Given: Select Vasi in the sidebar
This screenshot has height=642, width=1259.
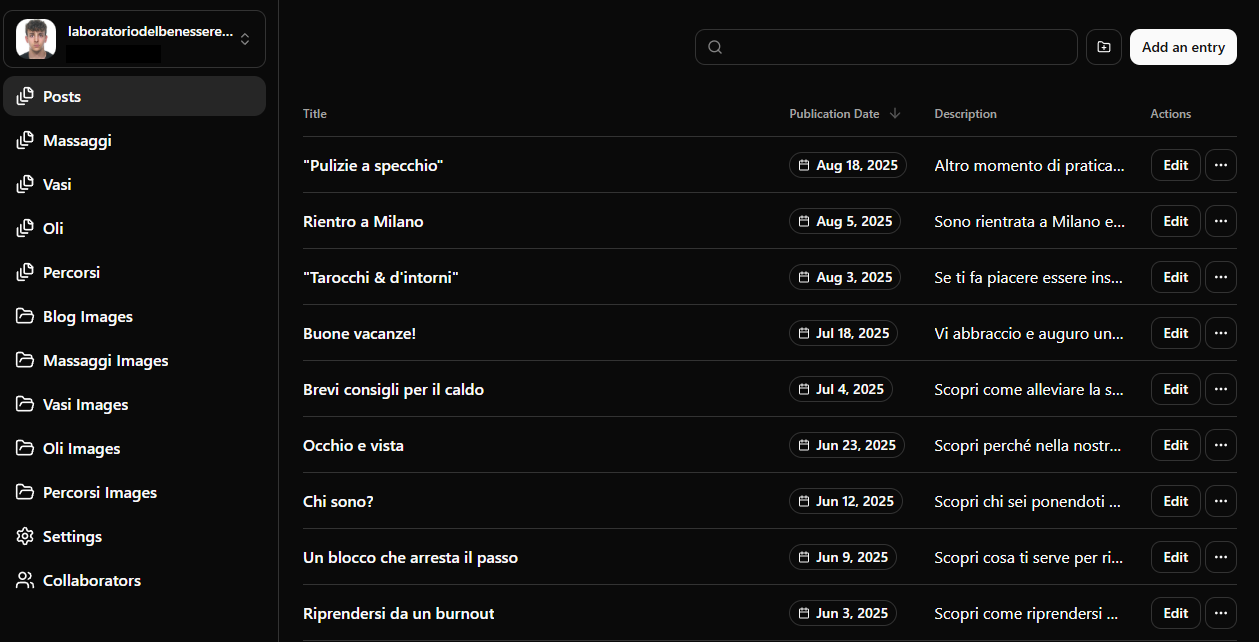Looking at the screenshot, I should point(57,185).
